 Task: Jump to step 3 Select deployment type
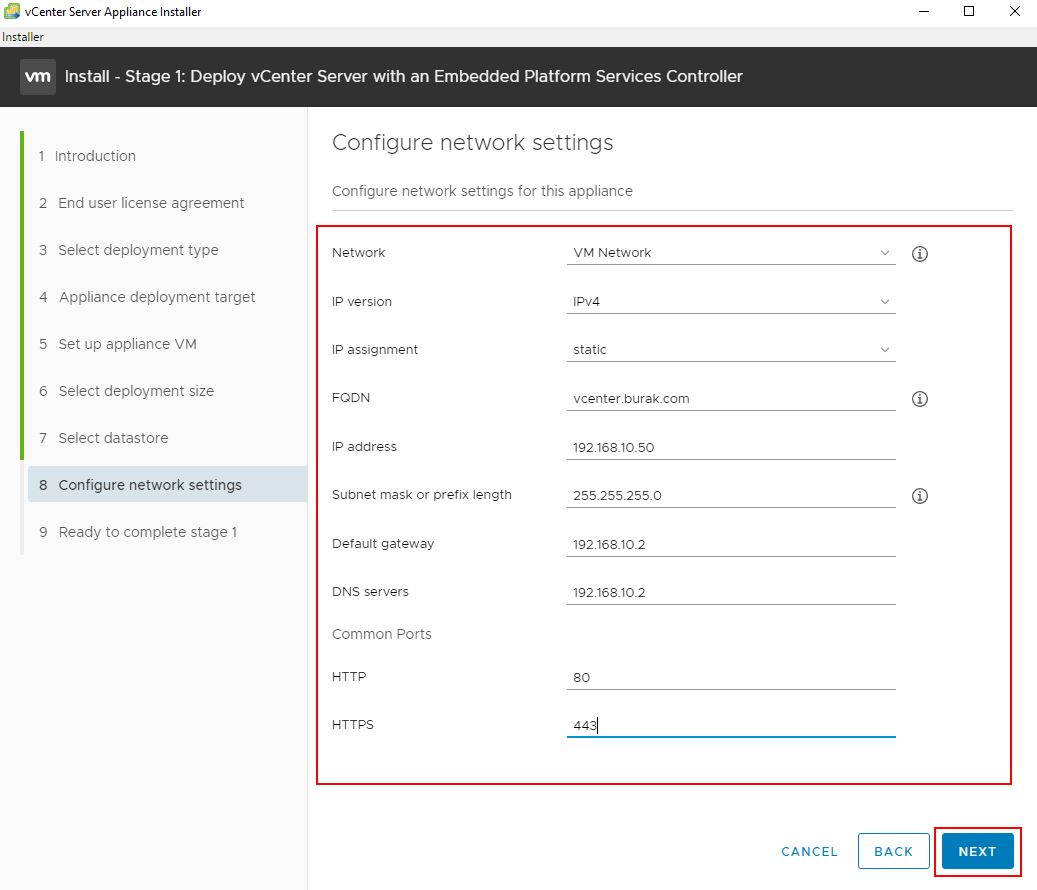coord(128,250)
